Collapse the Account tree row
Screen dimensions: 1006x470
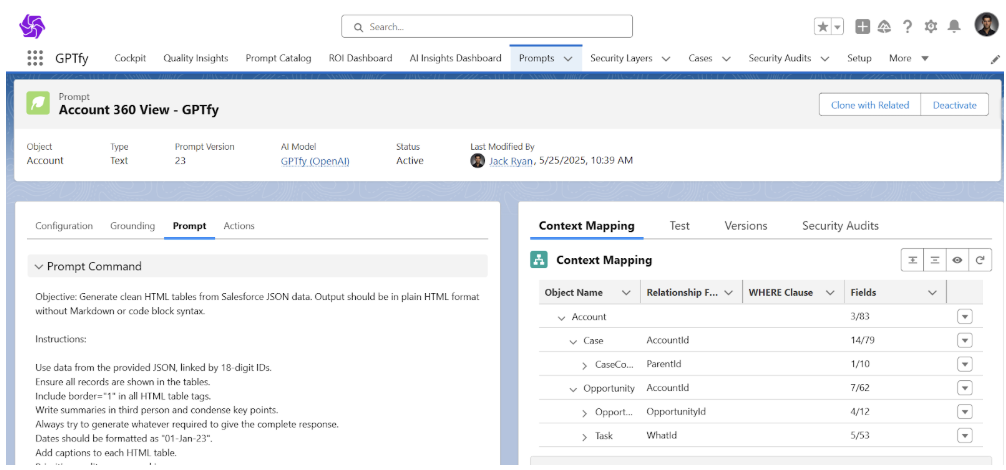[x=561, y=317]
